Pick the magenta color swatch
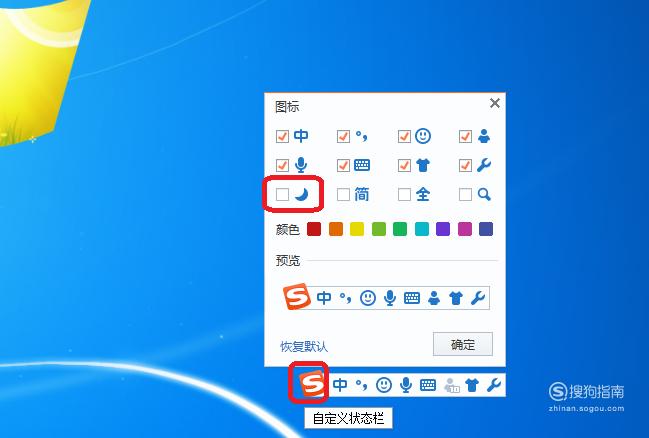Screen dimensions: 649x438 tap(465, 229)
